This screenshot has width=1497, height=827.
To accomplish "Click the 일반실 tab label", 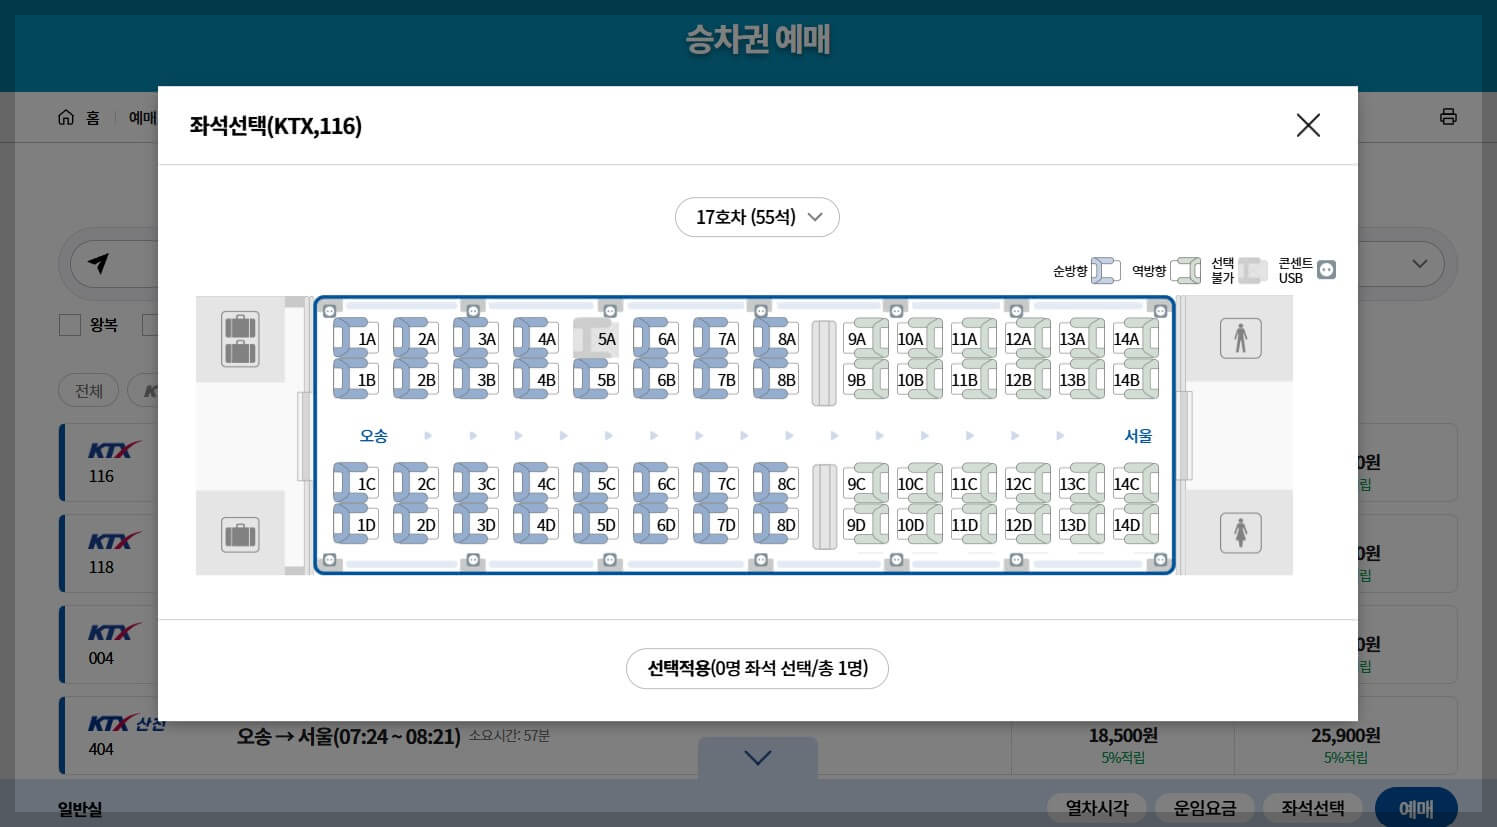I will tap(81, 809).
